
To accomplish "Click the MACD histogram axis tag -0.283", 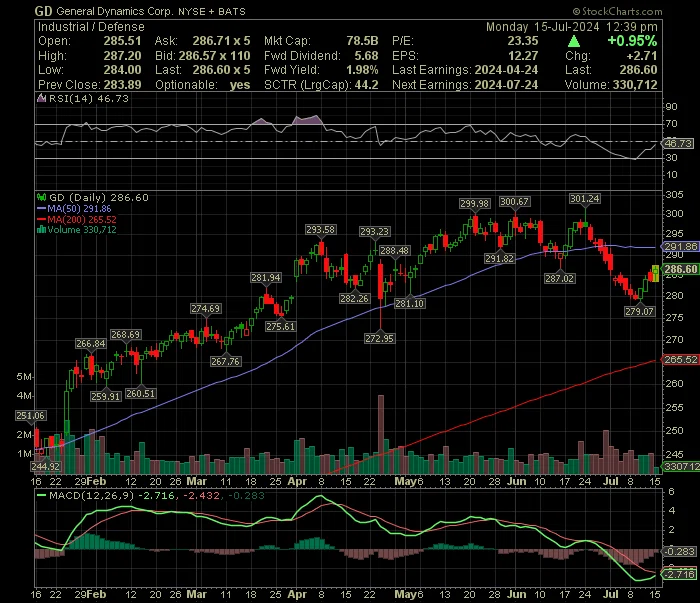I will [680, 552].
